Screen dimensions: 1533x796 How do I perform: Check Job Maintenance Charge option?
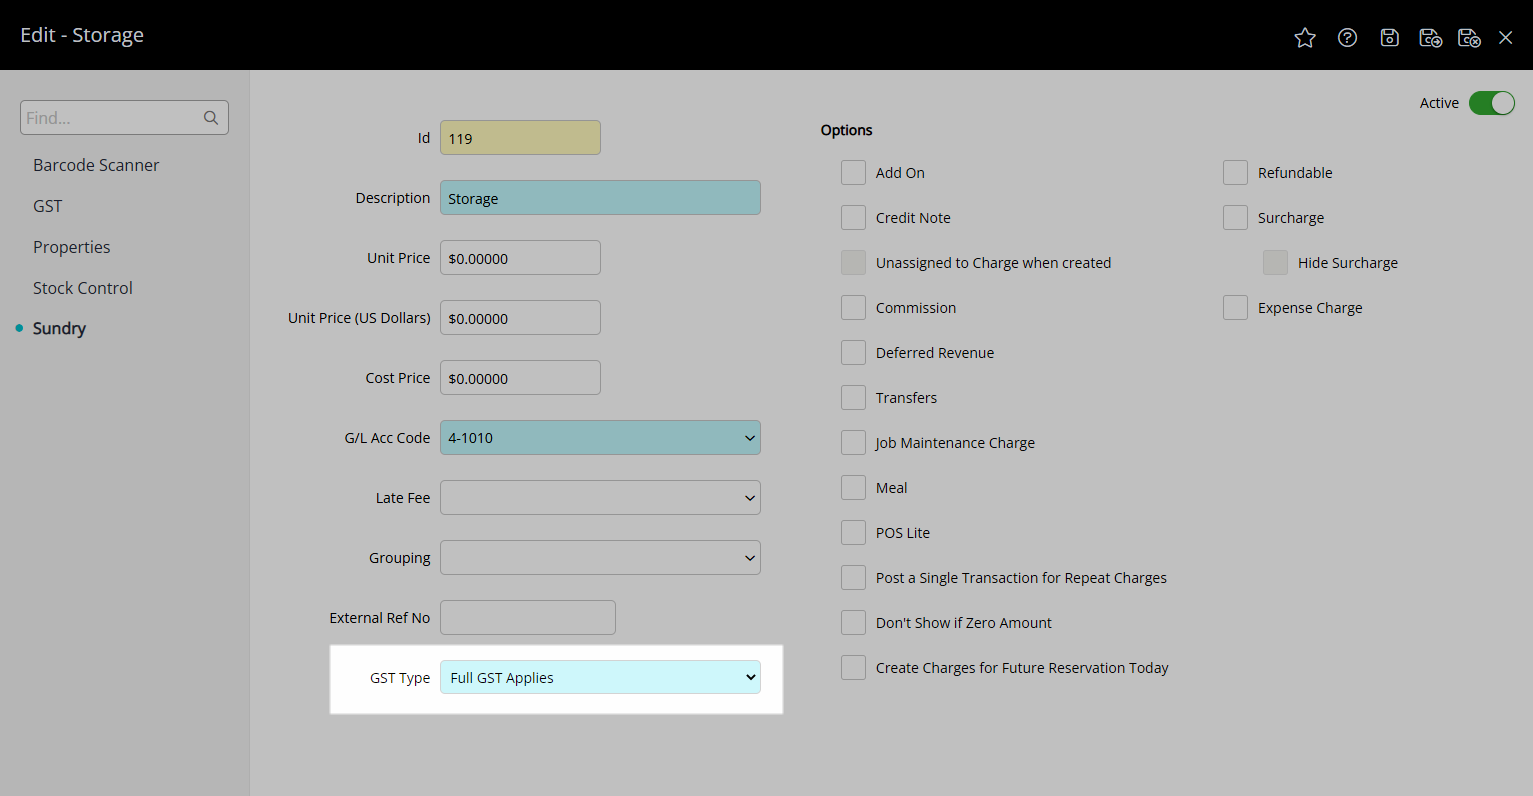coord(853,443)
